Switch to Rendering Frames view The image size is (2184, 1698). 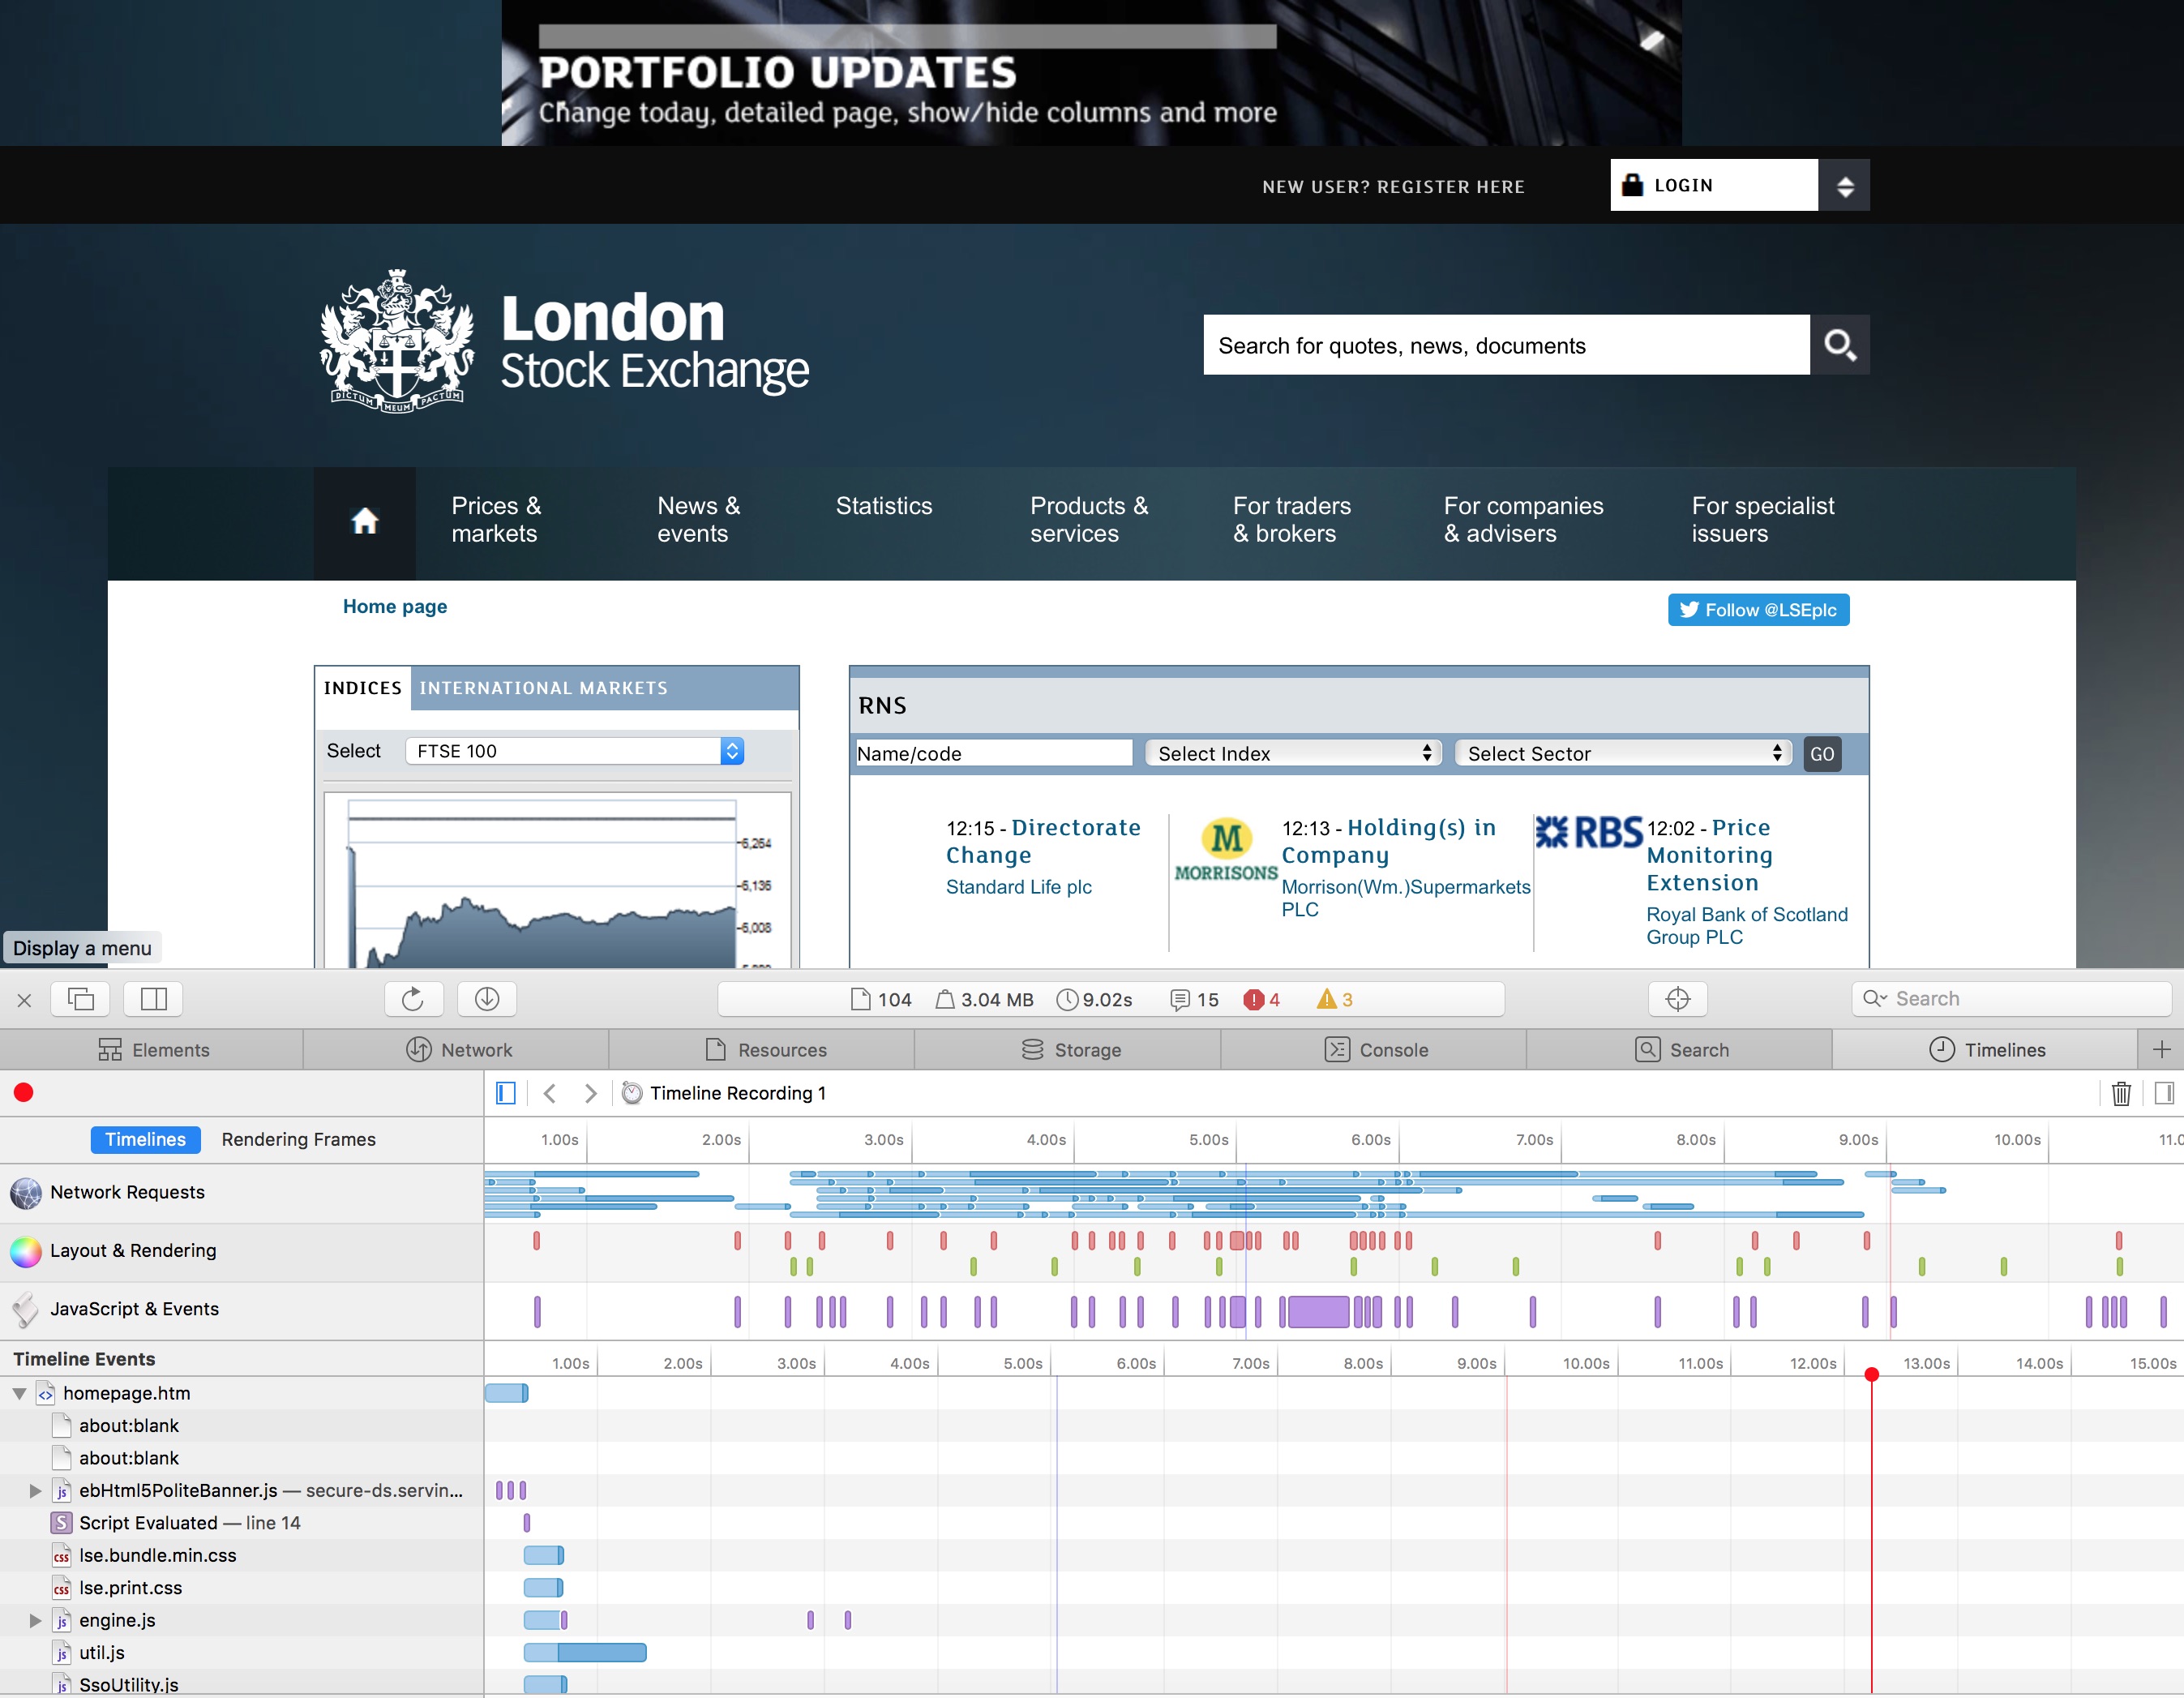(x=299, y=1140)
